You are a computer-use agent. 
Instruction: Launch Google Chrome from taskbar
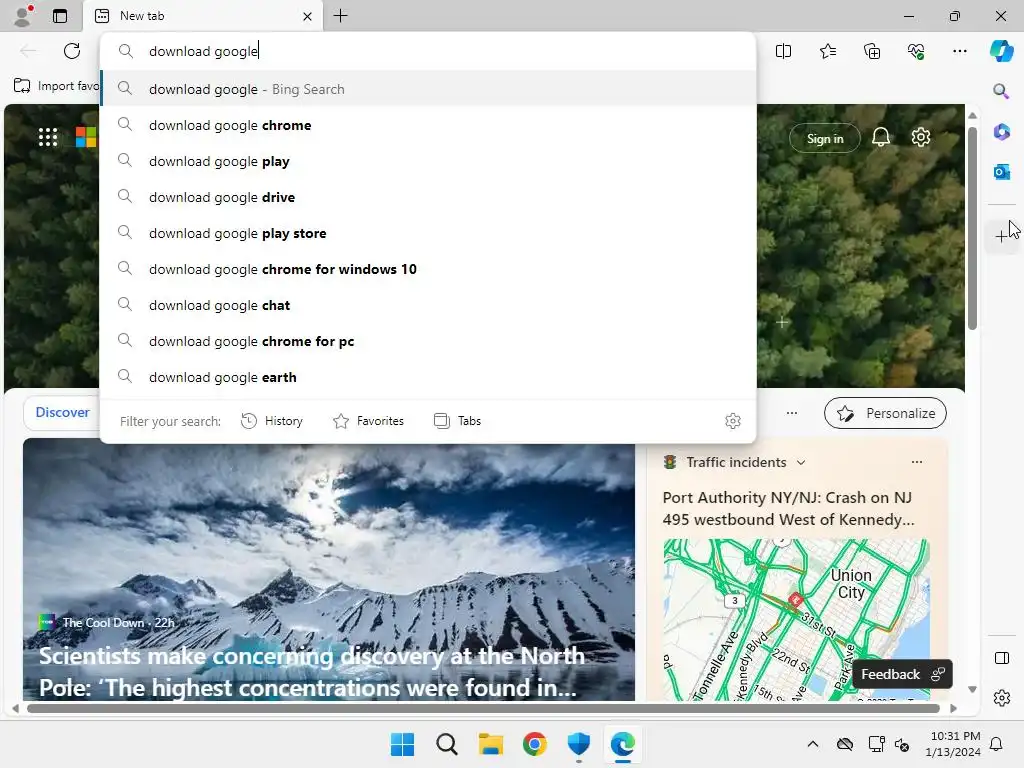pyautogui.click(x=535, y=744)
